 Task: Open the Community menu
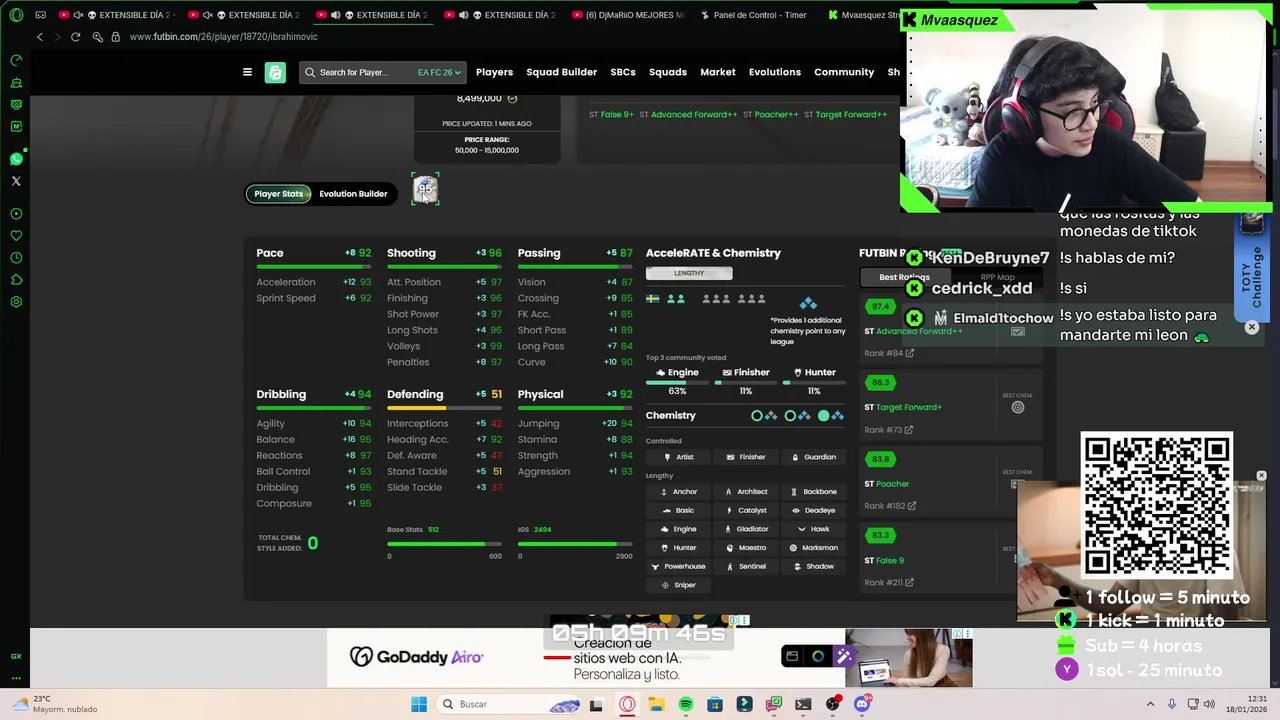[844, 72]
